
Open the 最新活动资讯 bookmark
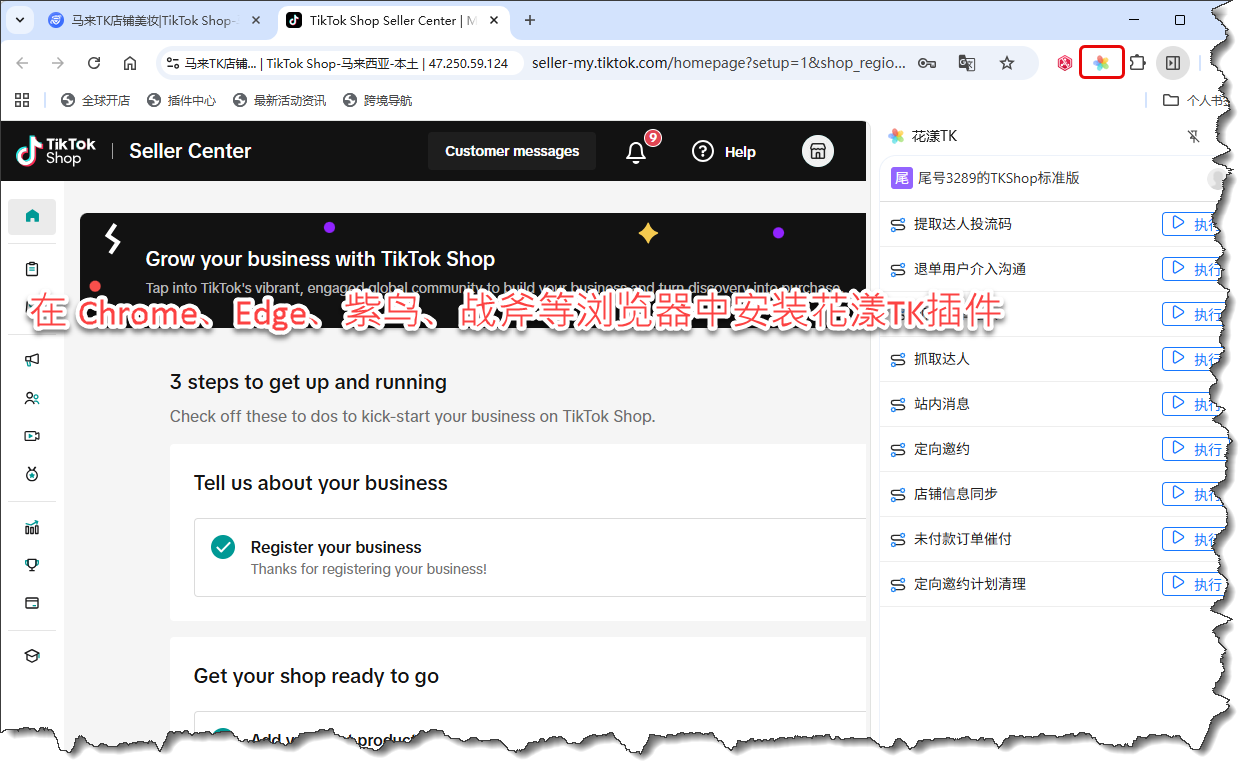pyautogui.click(x=279, y=100)
